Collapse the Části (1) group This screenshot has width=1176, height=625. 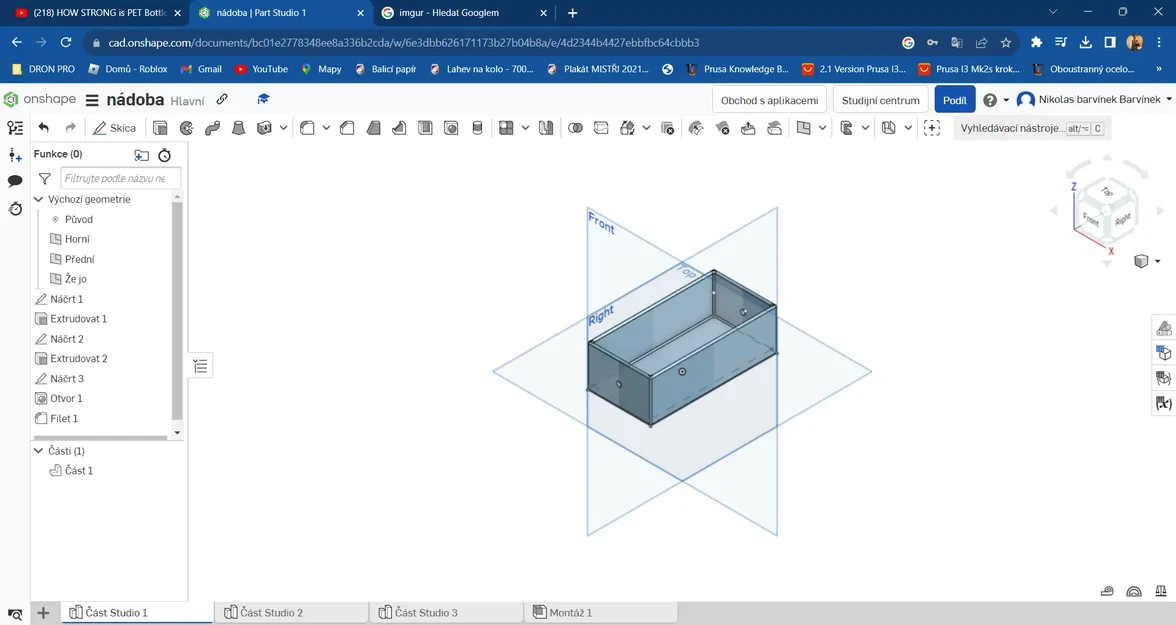(39, 451)
